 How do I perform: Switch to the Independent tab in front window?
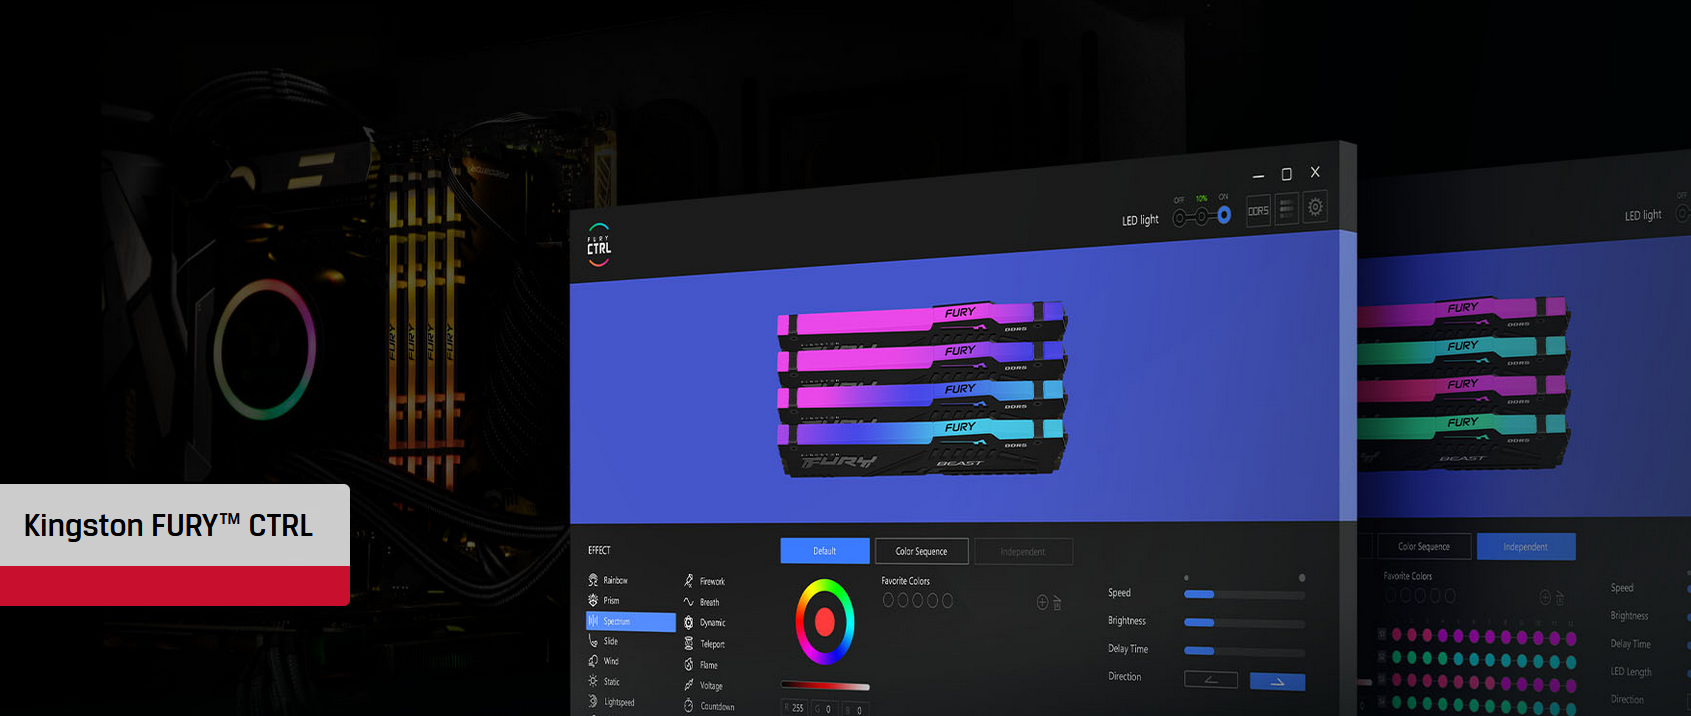pos(1023,552)
